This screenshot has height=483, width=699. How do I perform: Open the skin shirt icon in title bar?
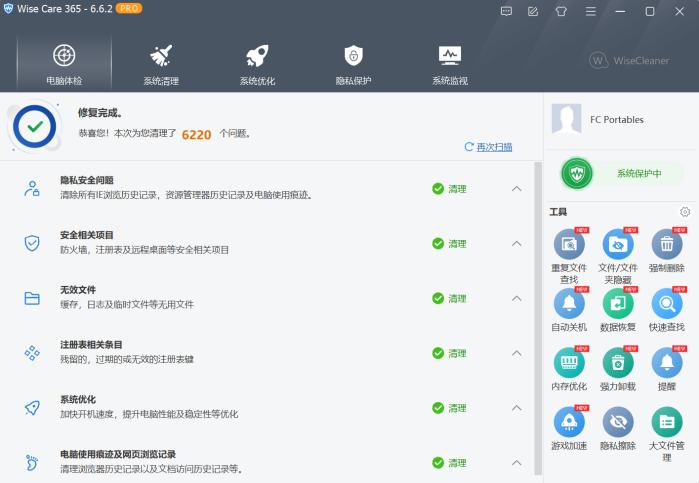(561, 12)
